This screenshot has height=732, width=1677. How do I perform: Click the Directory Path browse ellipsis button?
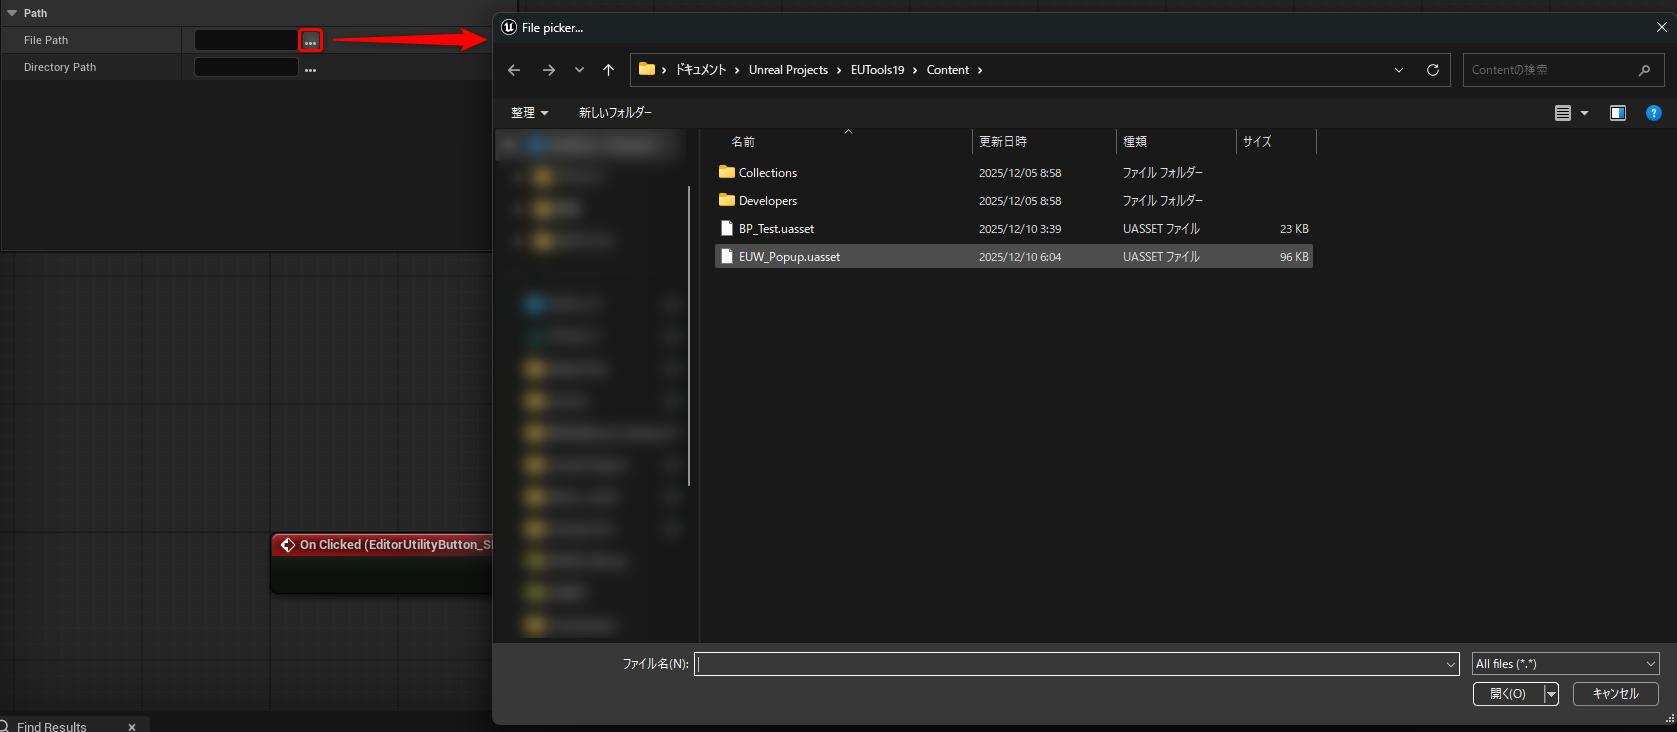310,69
